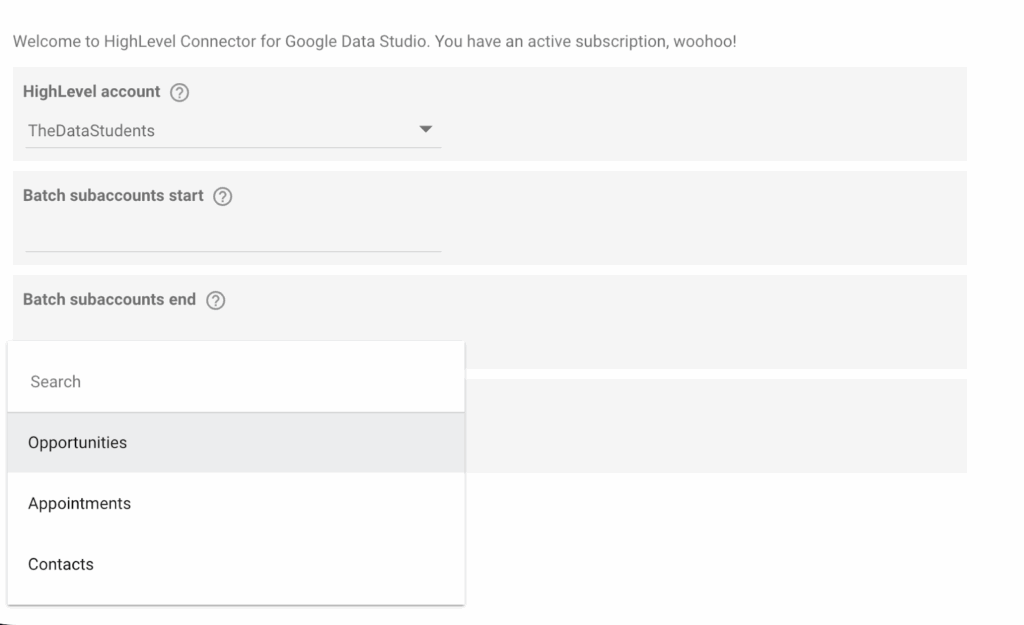
Task: Click the Batch subaccounts end label
Action: pos(109,300)
